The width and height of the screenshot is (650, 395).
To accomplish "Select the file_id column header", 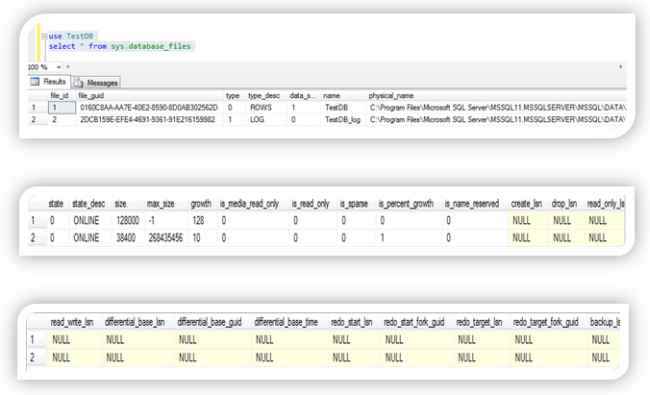I will pos(59,96).
